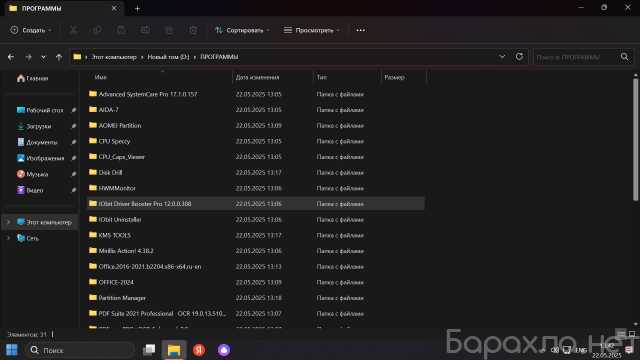This screenshot has width=640, height=360.
Task: Open Task View on the taskbar
Action: coord(149,350)
